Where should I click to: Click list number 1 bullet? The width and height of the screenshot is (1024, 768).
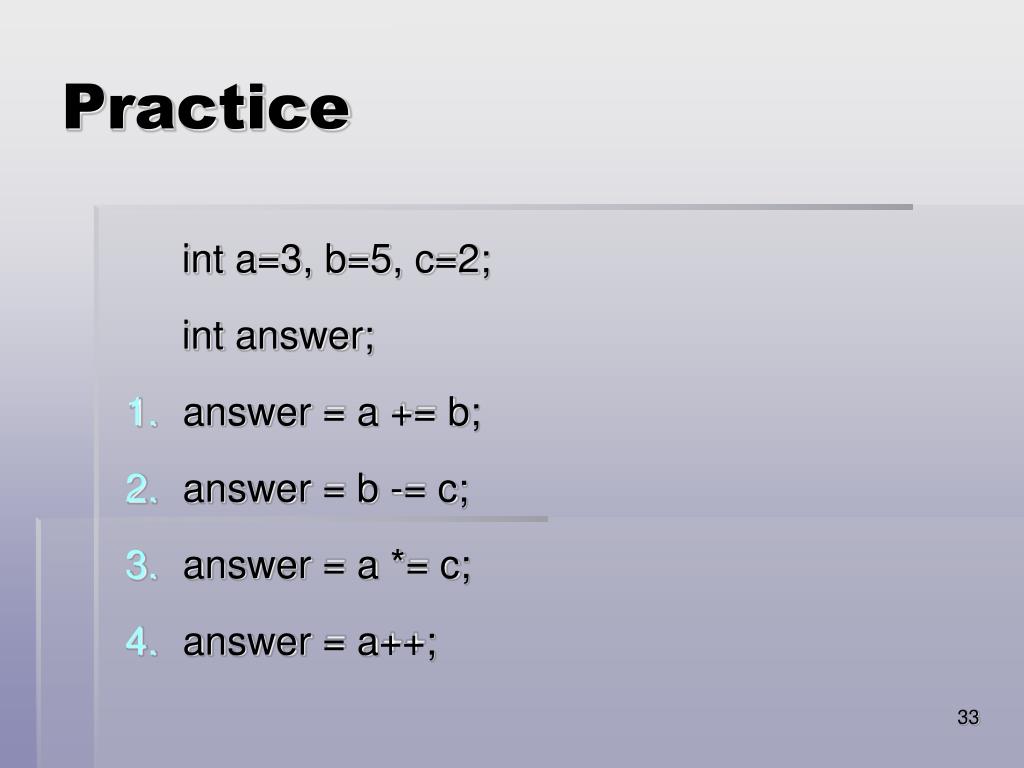point(142,413)
